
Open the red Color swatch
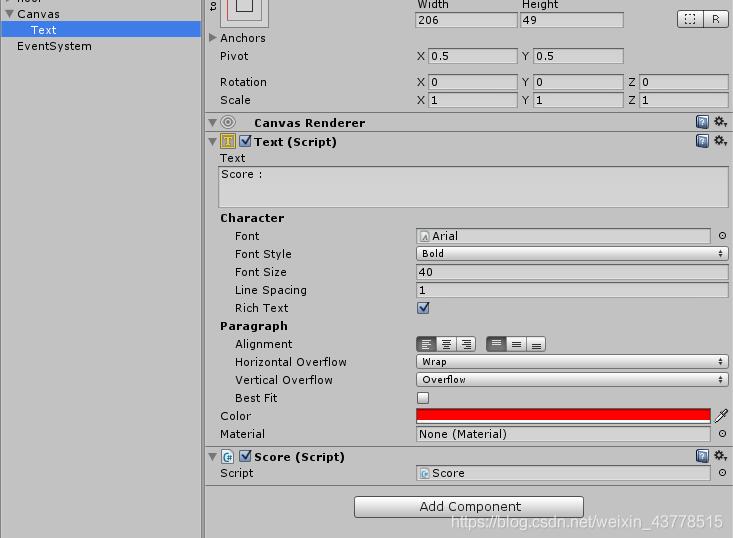pyautogui.click(x=563, y=415)
